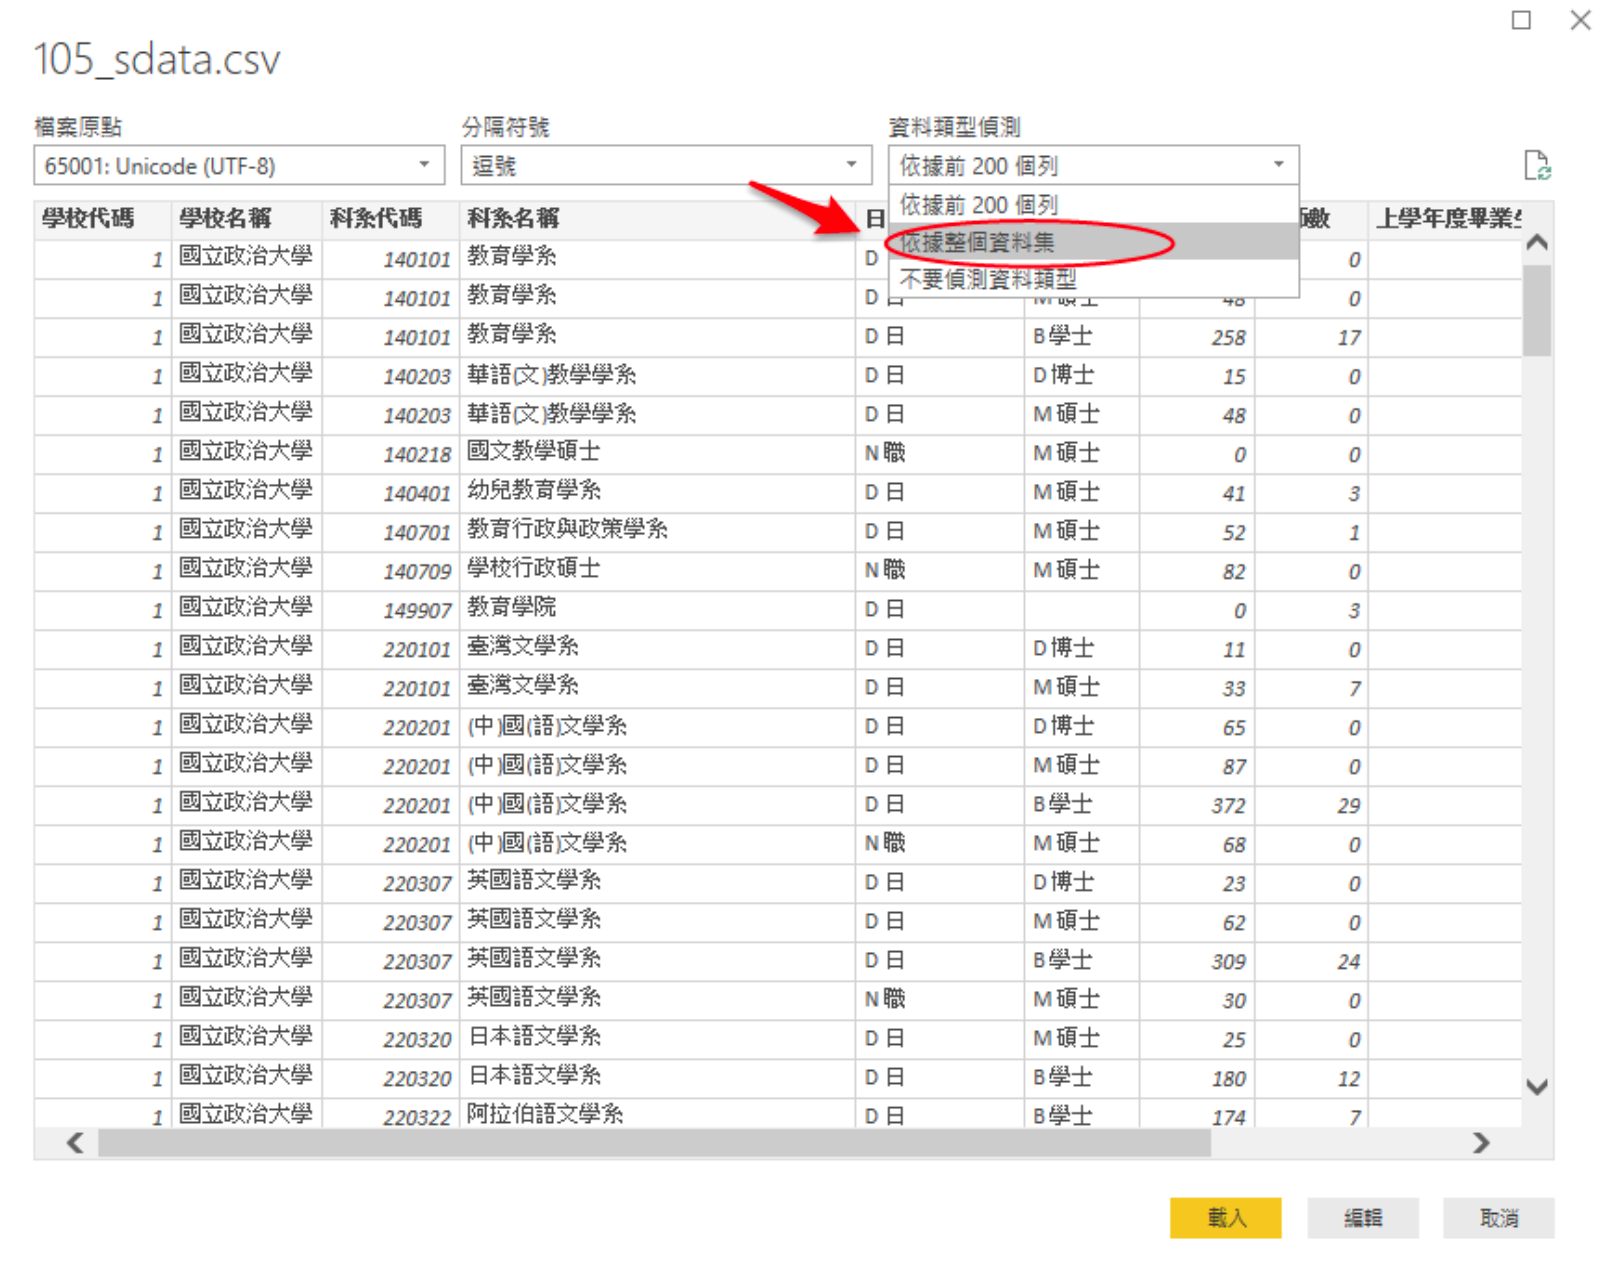Click 資料類型偵測 label
Viewport: 1610px width, 1278px height.
coord(954,127)
